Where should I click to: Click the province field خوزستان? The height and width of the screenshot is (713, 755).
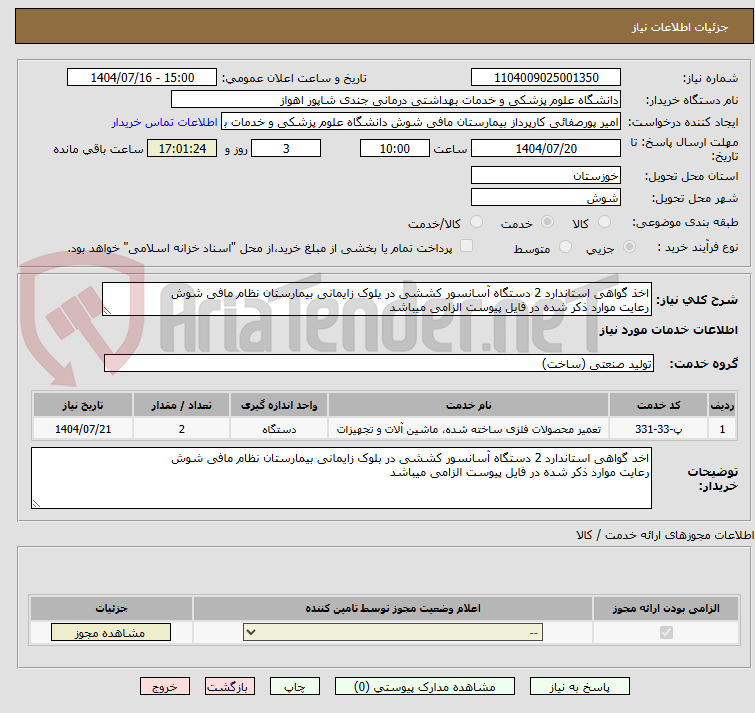pos(546,175)
